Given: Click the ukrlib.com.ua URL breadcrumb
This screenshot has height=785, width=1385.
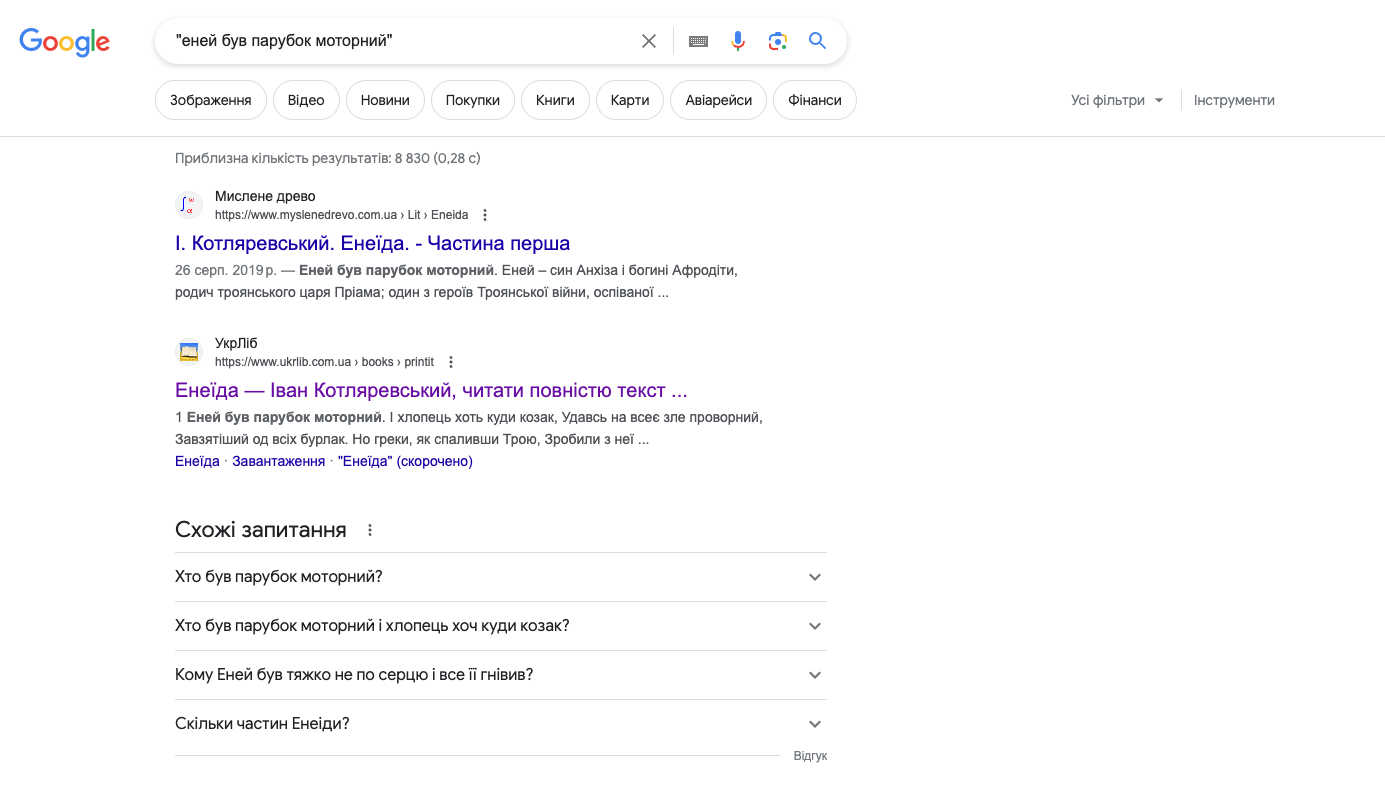Looking at the screenshot, I should click(324, 362).
